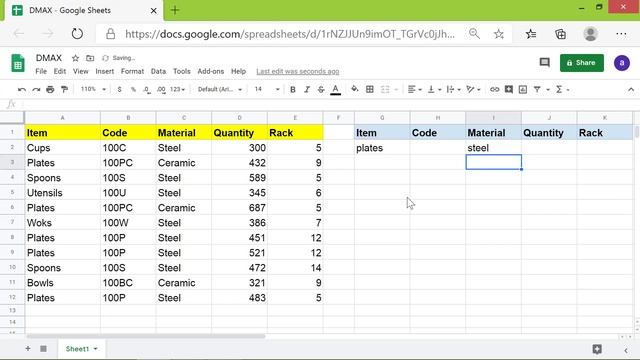Image resolution: width=640 pixels, height=360 pixels.
Task: Select the Sheet1 tab
Action: click(81, 349)
